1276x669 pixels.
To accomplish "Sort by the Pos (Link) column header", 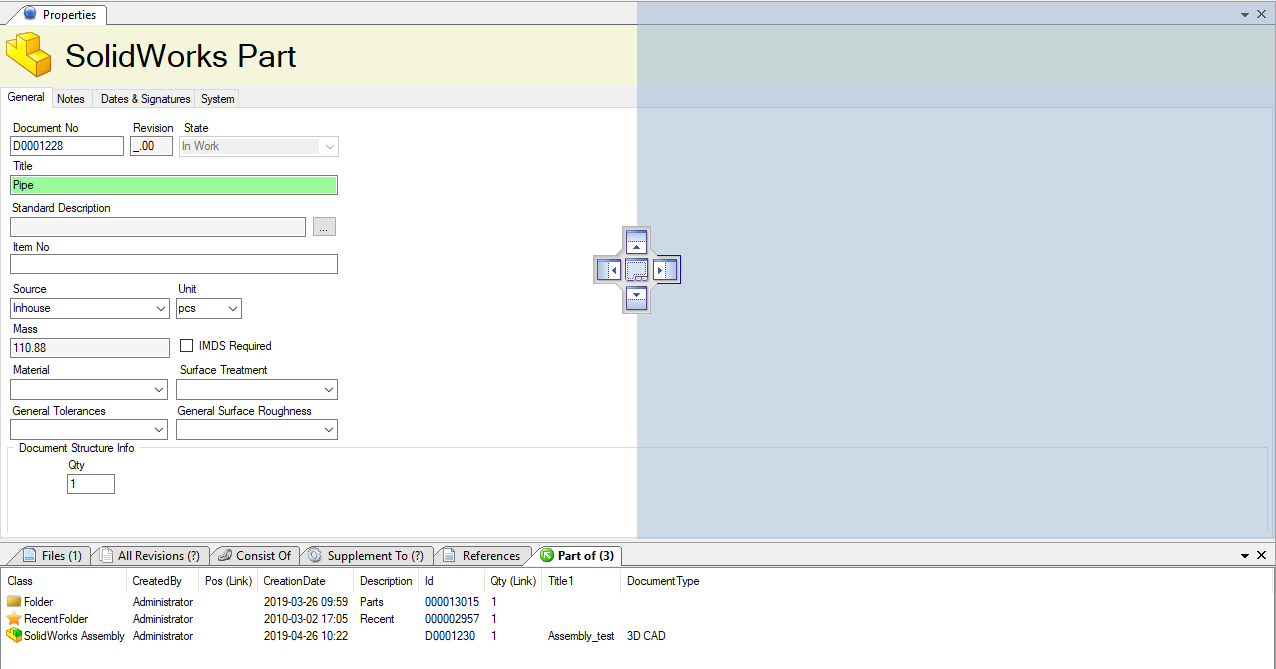I will (x=228, y=581).
